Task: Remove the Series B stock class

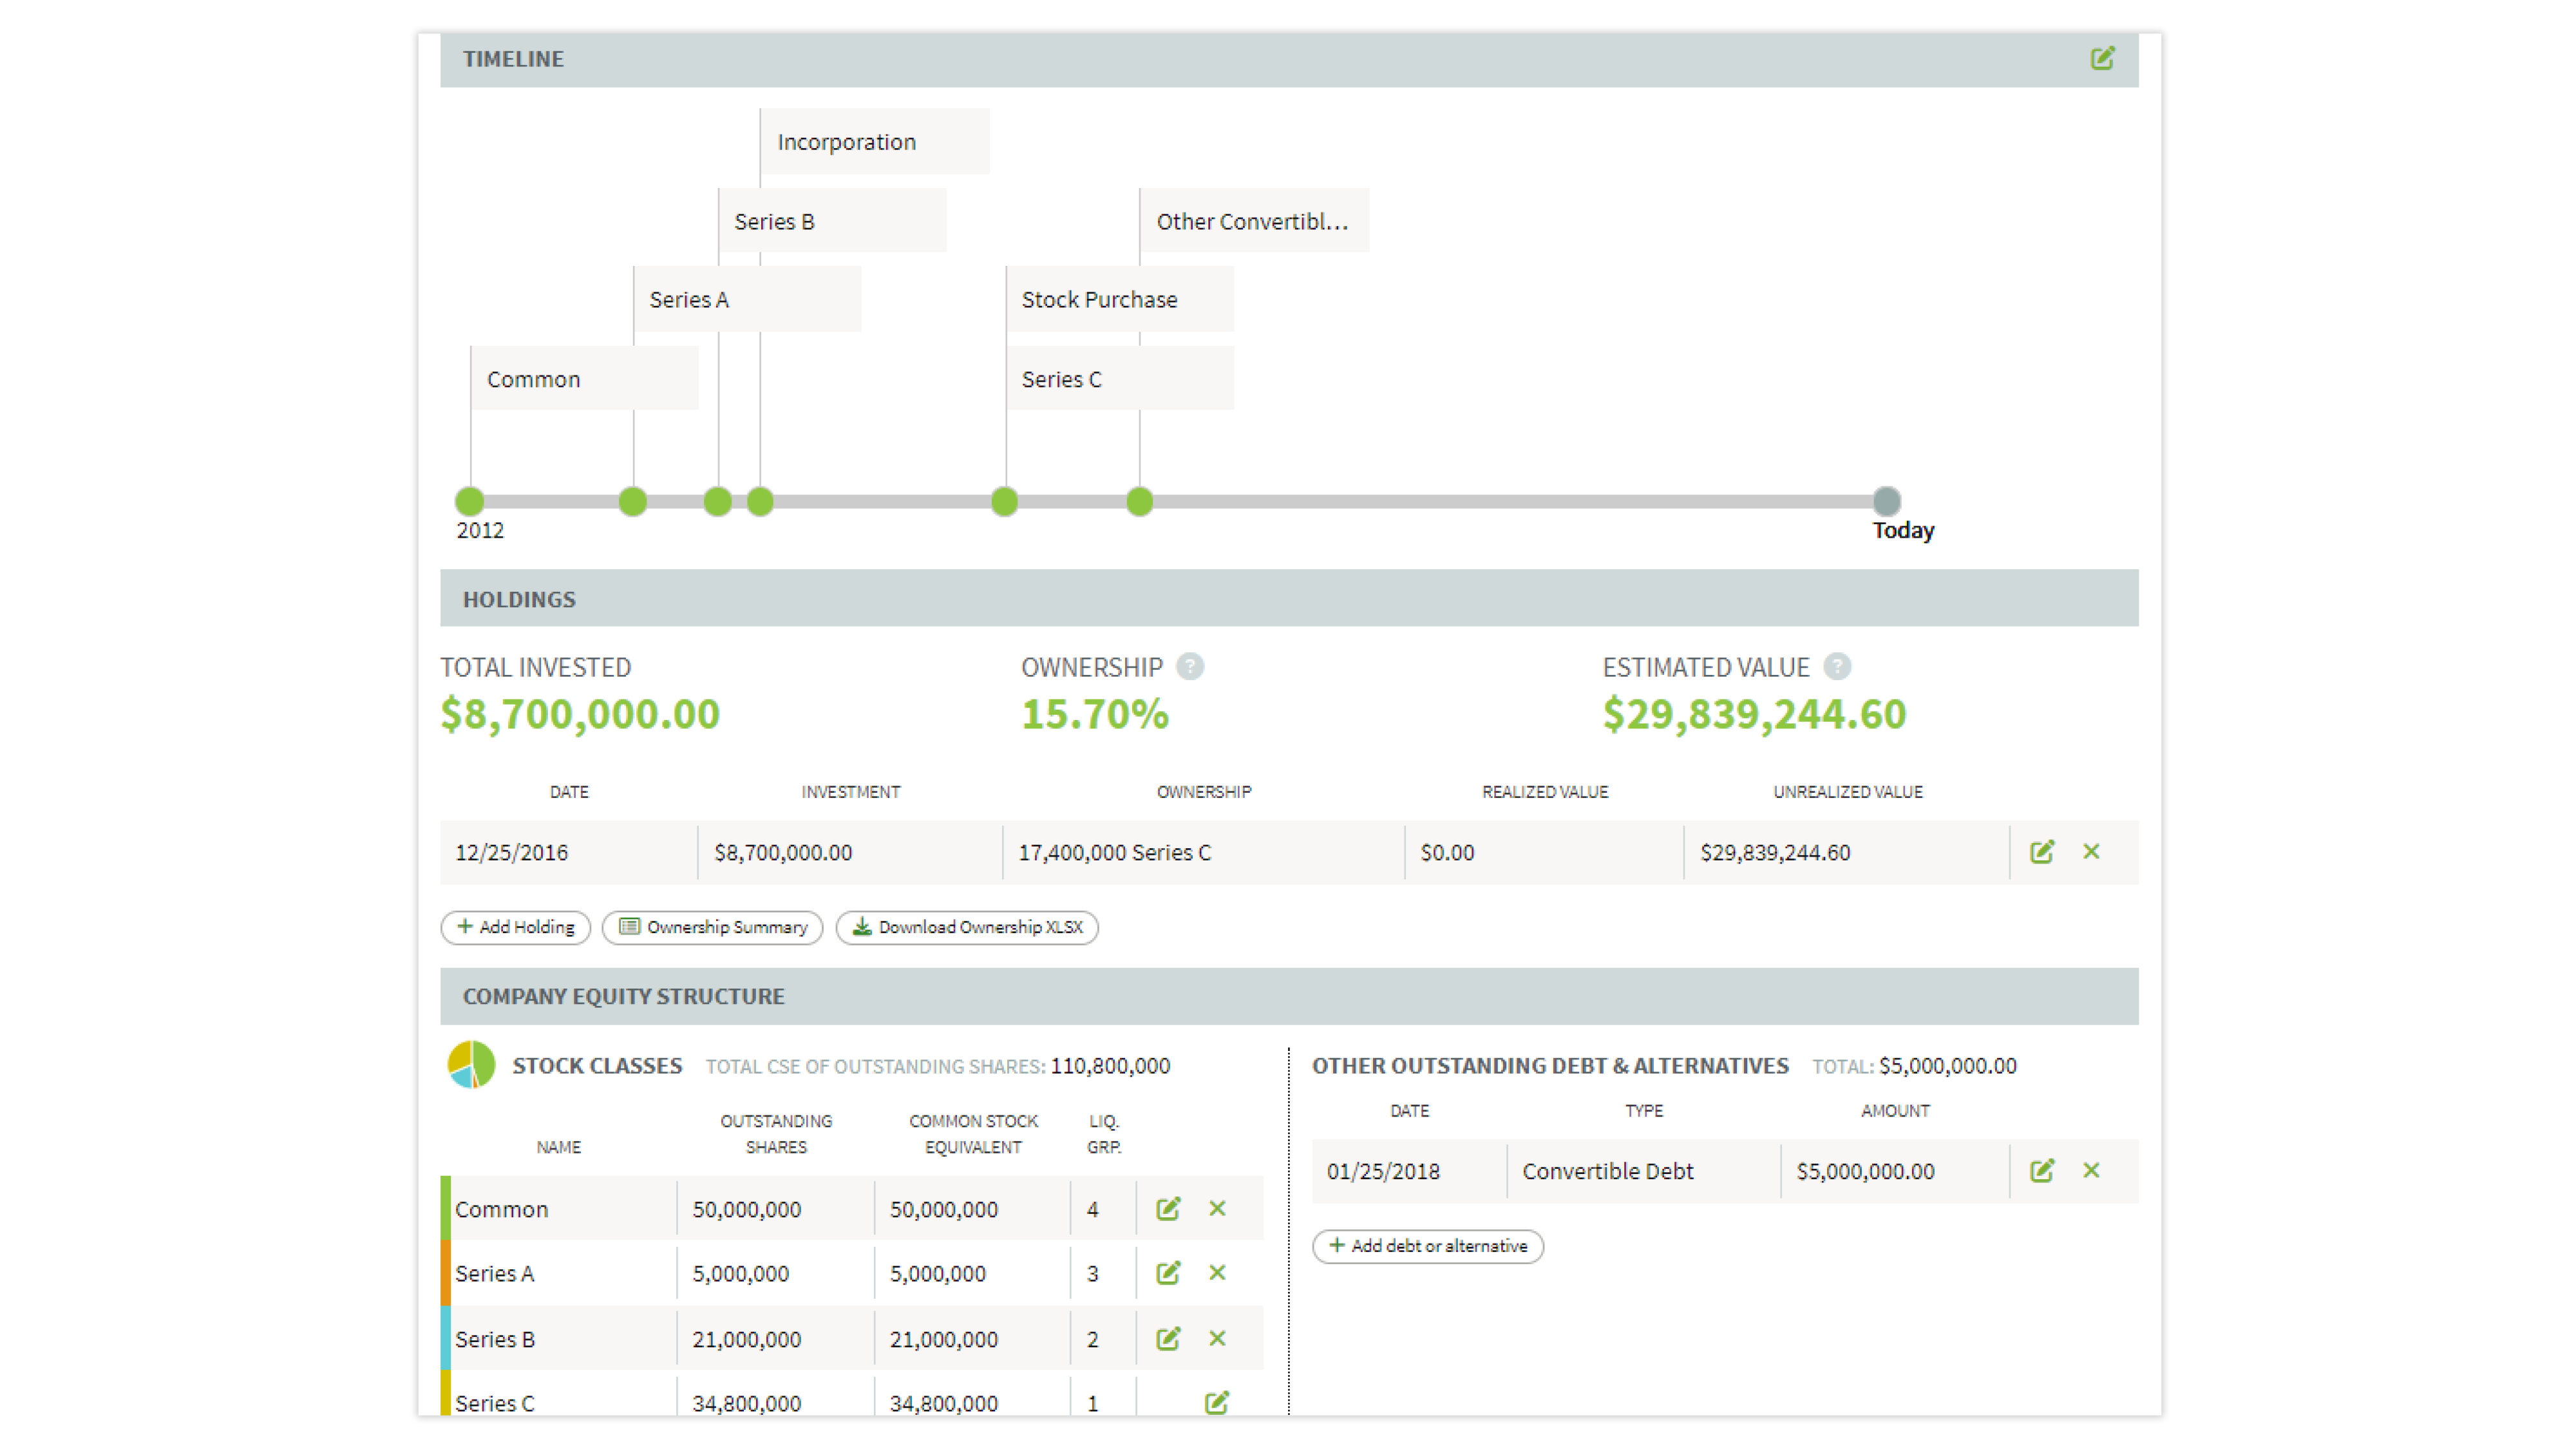Action: click(1218, 1338)
